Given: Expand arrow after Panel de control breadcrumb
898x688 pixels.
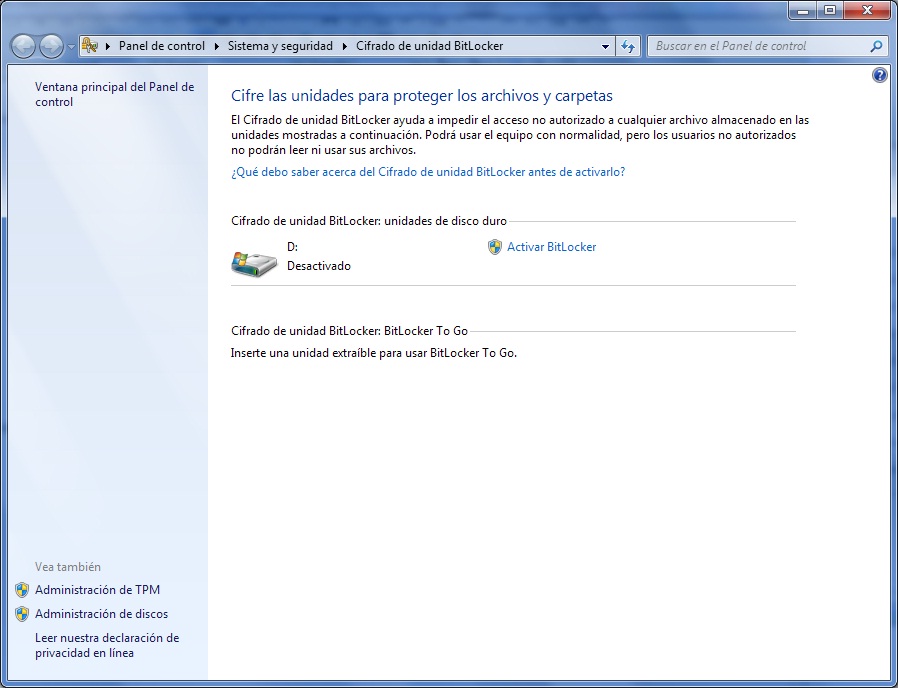Looking at the screenshot, I should (x=216, y=46).
